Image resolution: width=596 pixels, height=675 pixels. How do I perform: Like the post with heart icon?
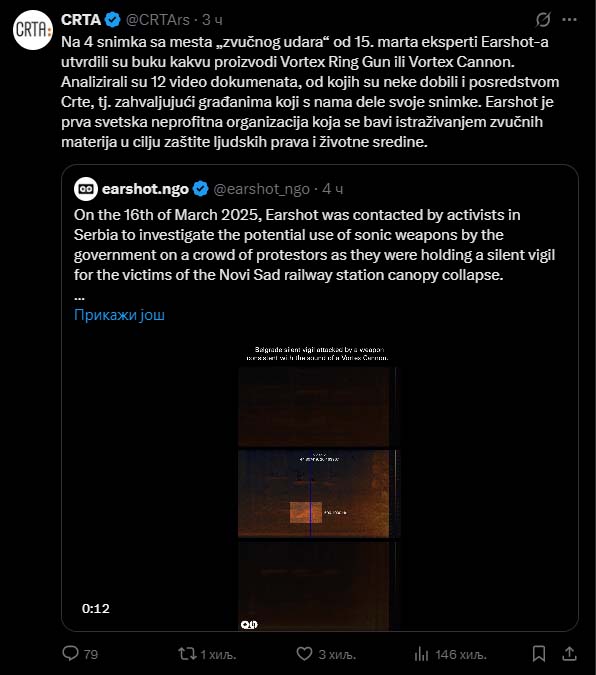coord(304,654)
